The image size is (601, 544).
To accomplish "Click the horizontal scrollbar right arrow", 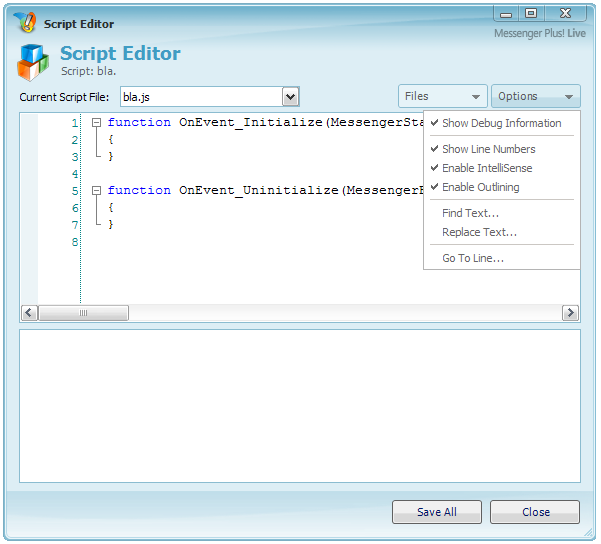I will [x=570, y=313].
